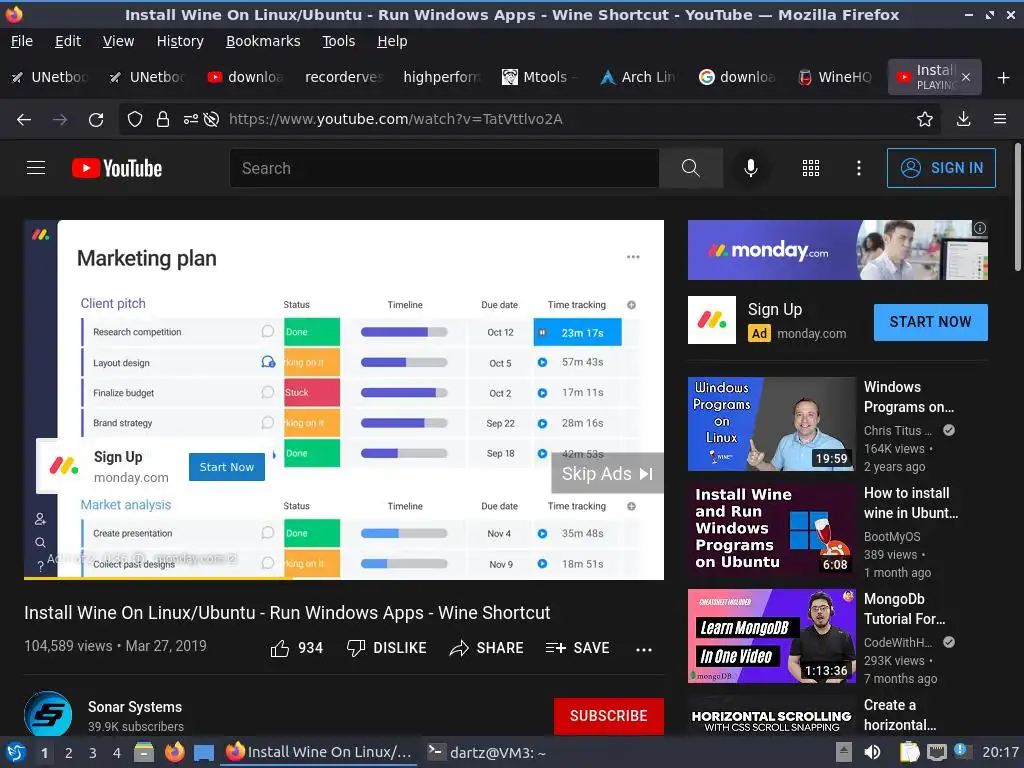The image size is (1024, 768).
Task: SUBSCRIBE to Sonar Systems
Action: pos(609,716)
